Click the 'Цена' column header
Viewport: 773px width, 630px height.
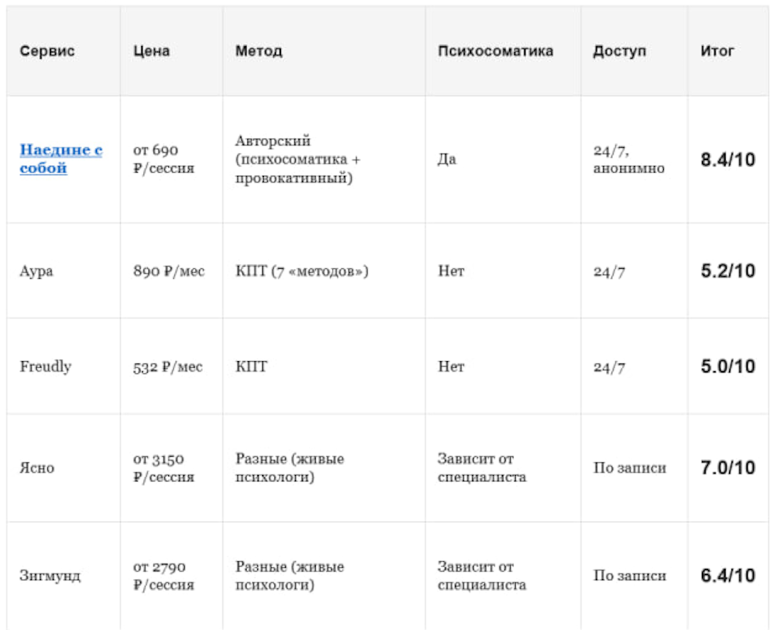point(151,51)
